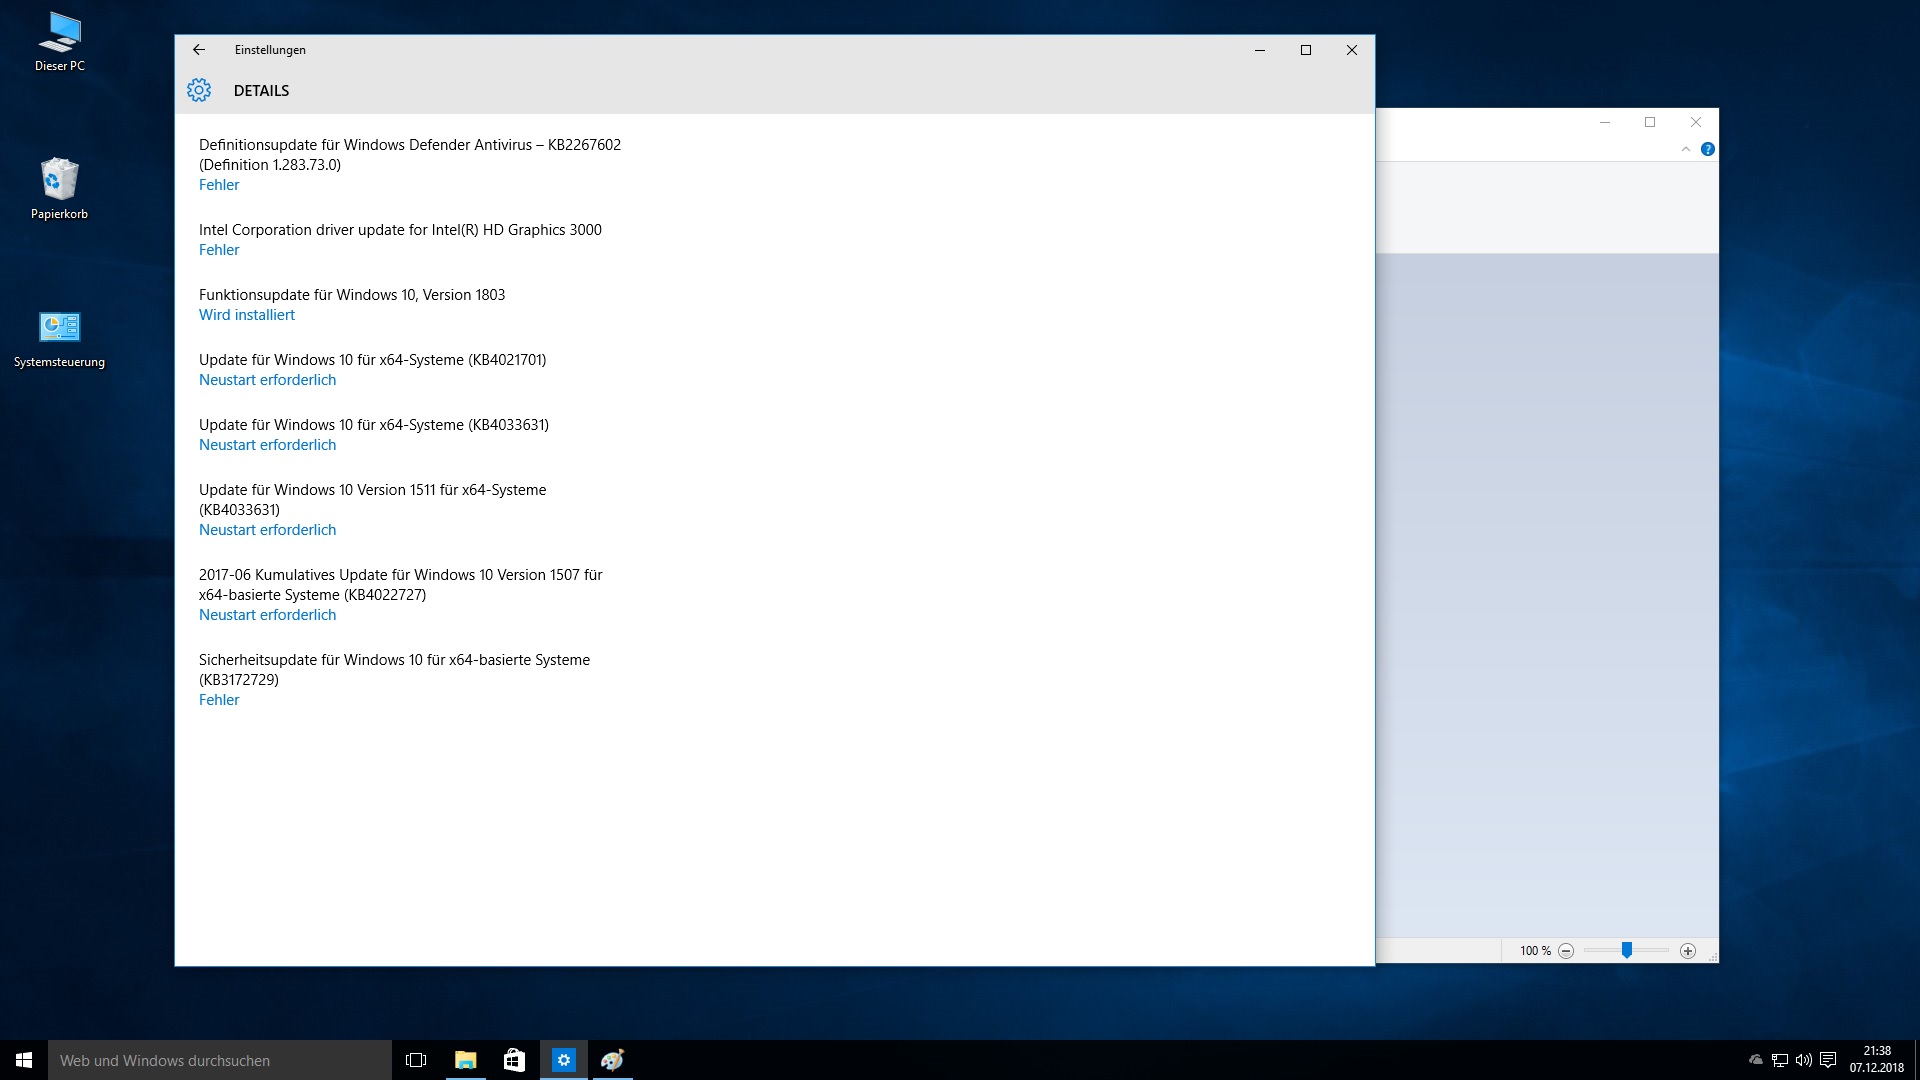
Task: Click the back arrow in Einstellungen
Action: click(x=199, y=50)
